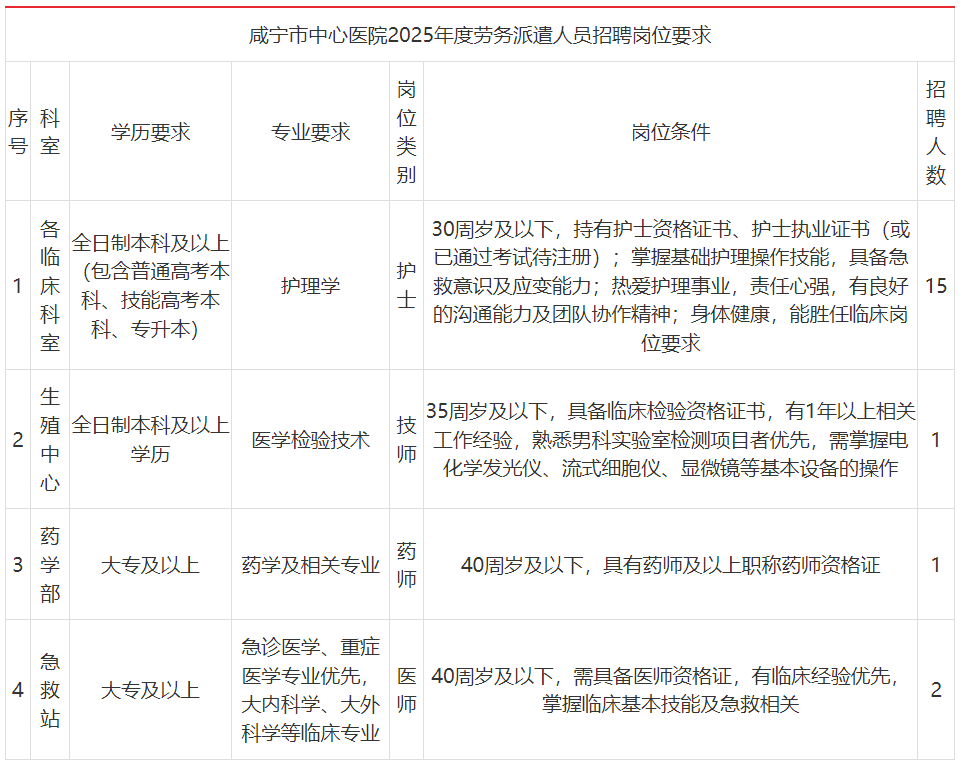Click the 学历要求 column header
Viewport: 963px width, 767px height.
tap(150, 132)
